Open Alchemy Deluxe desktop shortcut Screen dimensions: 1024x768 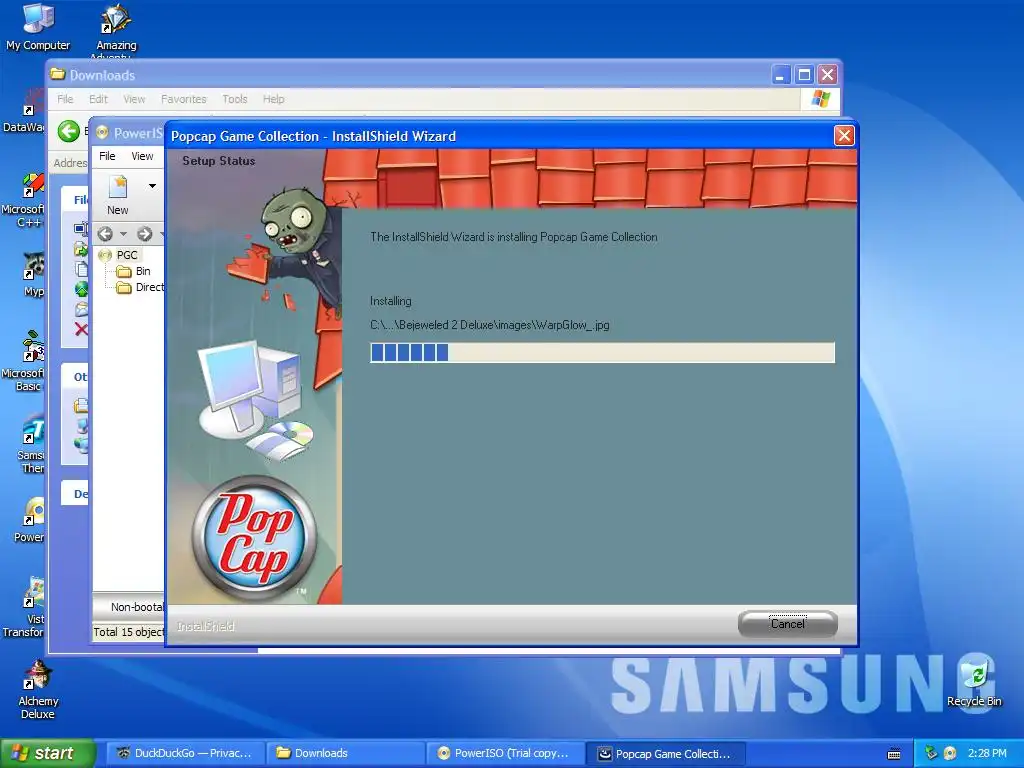pyautogui.click(x=38, y=690)
